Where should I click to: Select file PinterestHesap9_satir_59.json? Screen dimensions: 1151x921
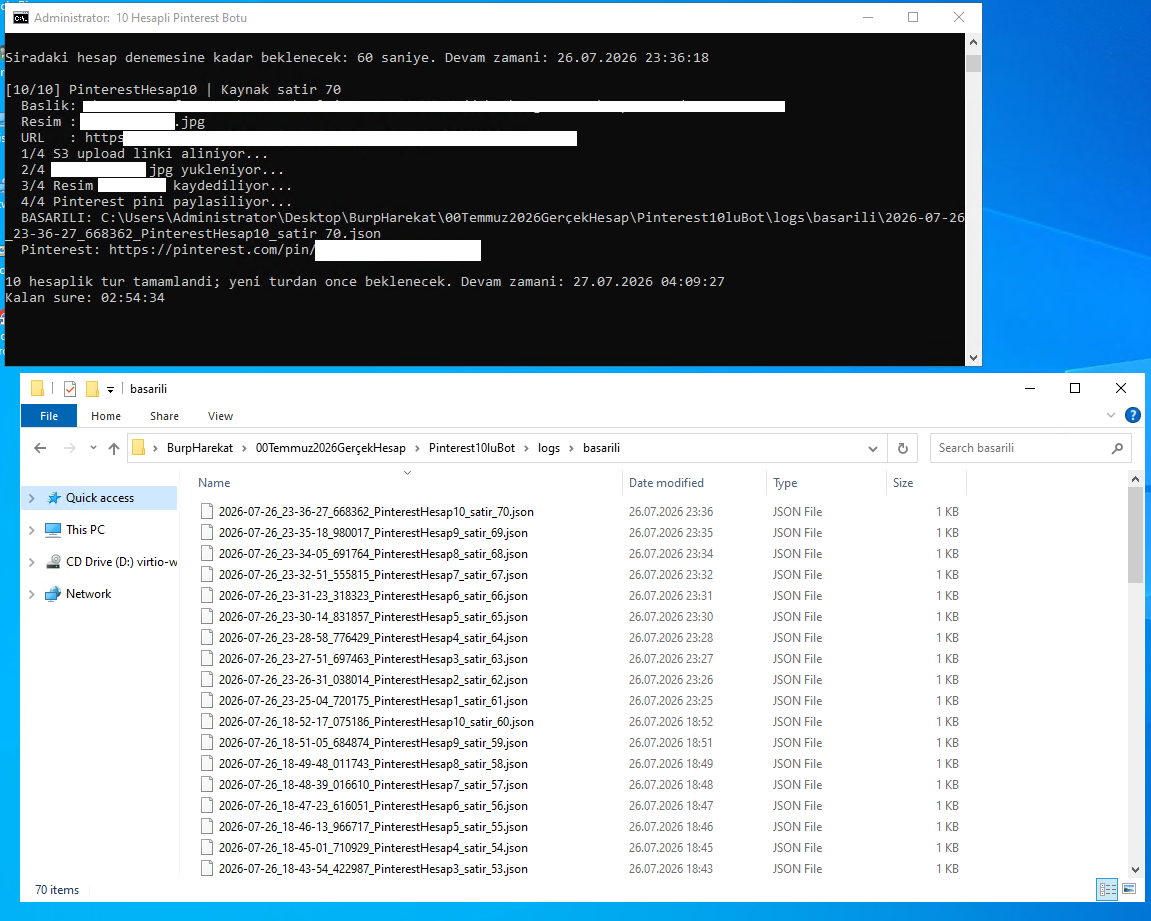click(373, 743)
